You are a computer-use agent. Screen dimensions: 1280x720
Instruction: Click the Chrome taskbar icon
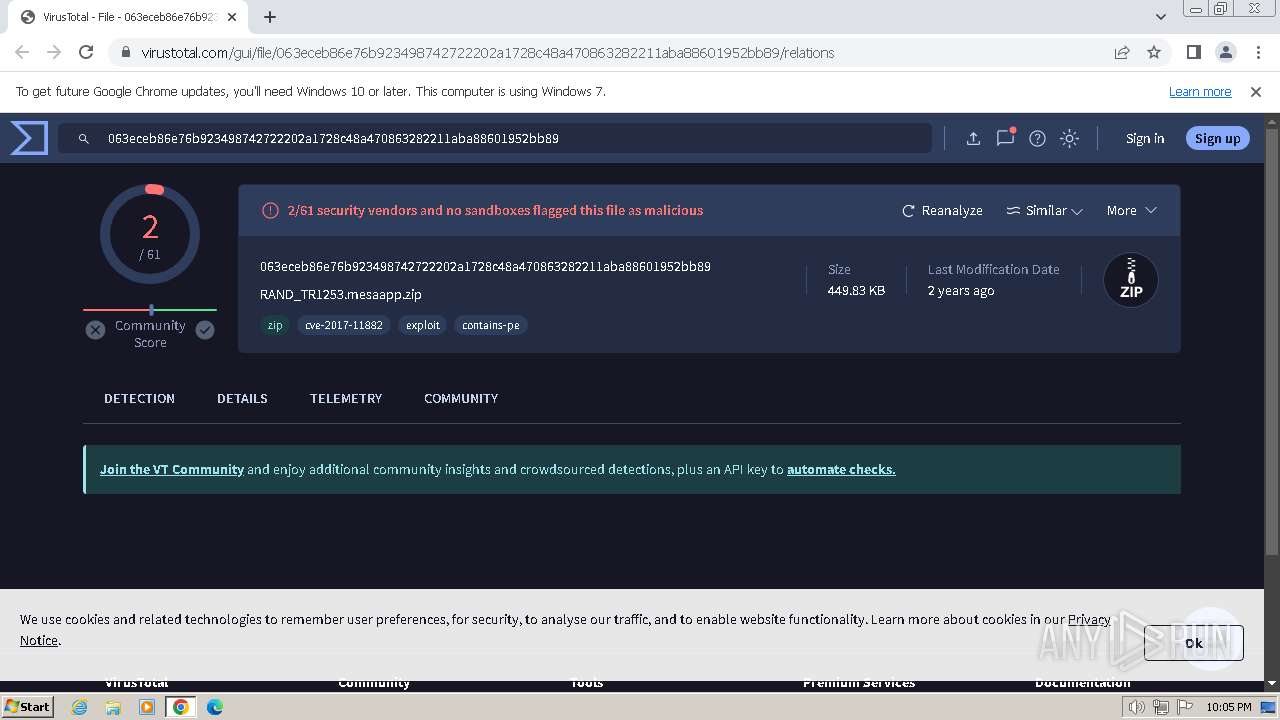point(181,707)
